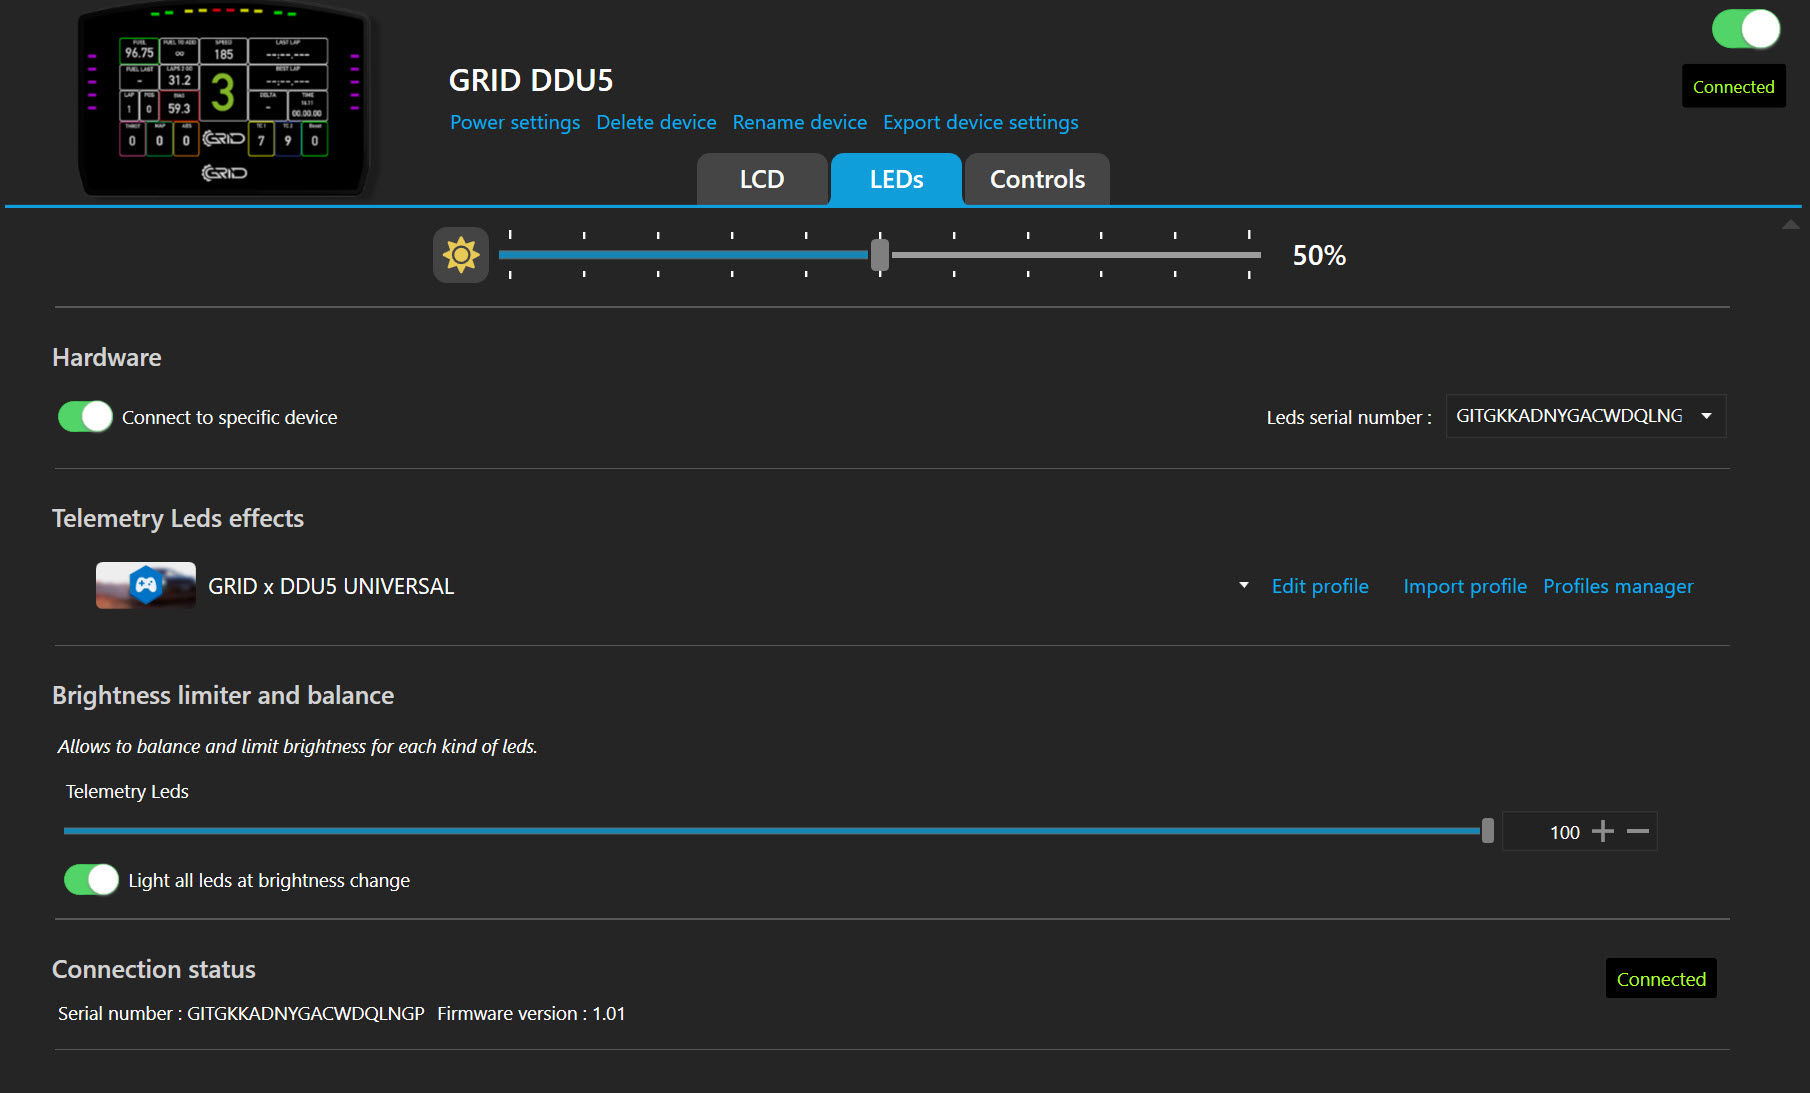1810x1093 pixels.
Task: Open Power settings
Action: pyautogui.click(x=514, y=122)
